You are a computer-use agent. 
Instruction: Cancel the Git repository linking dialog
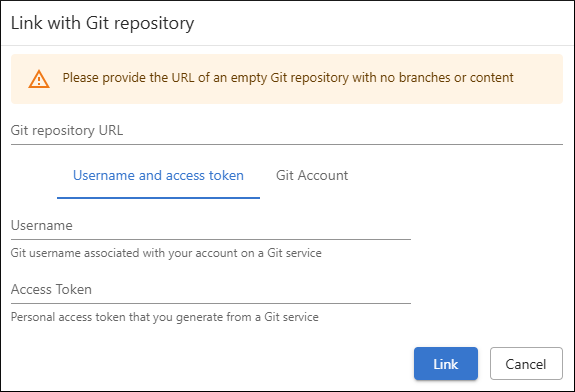(526, 364)
